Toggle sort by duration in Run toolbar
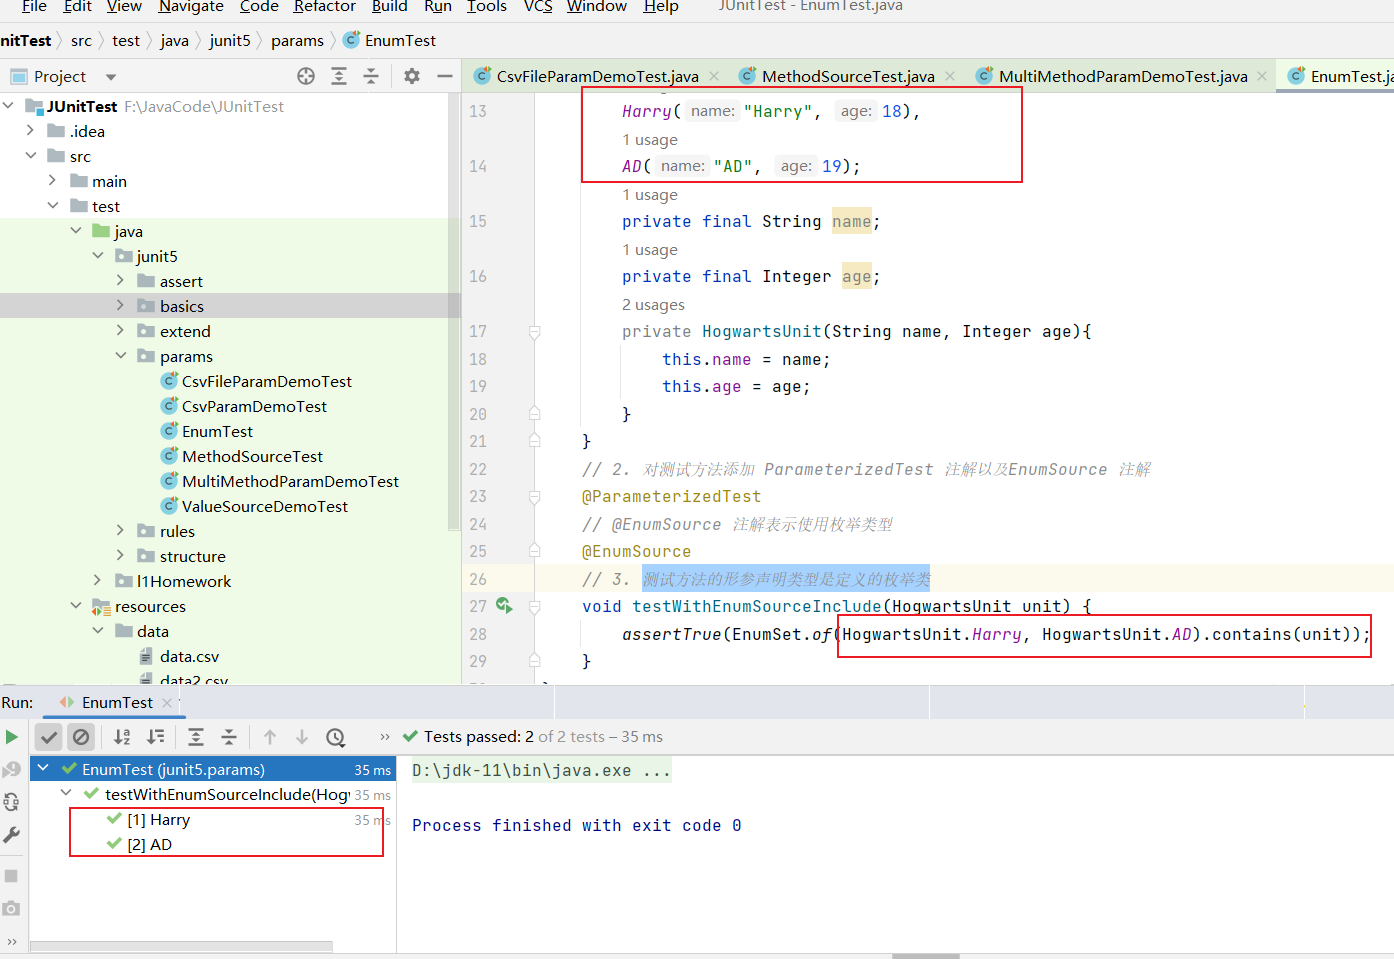This screenshot has width=1394, height=959. (156, 737)
